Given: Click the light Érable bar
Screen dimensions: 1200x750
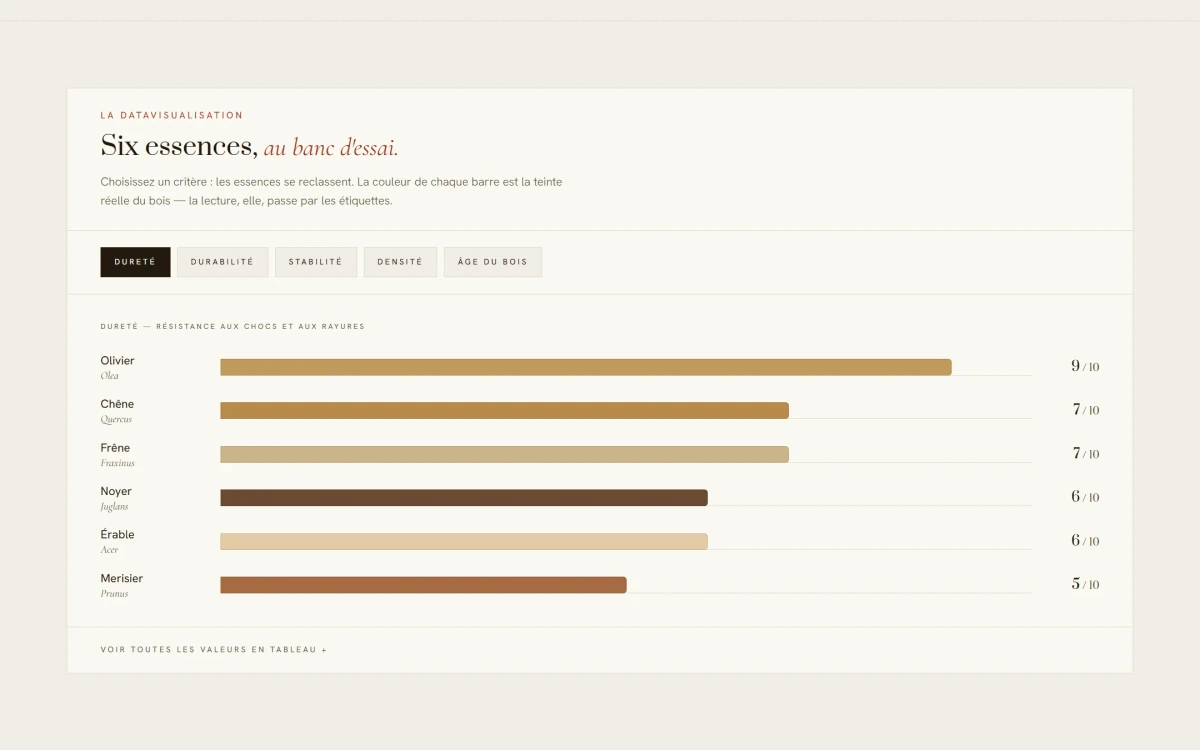Looking at the screenshot, I should (464, 541).
